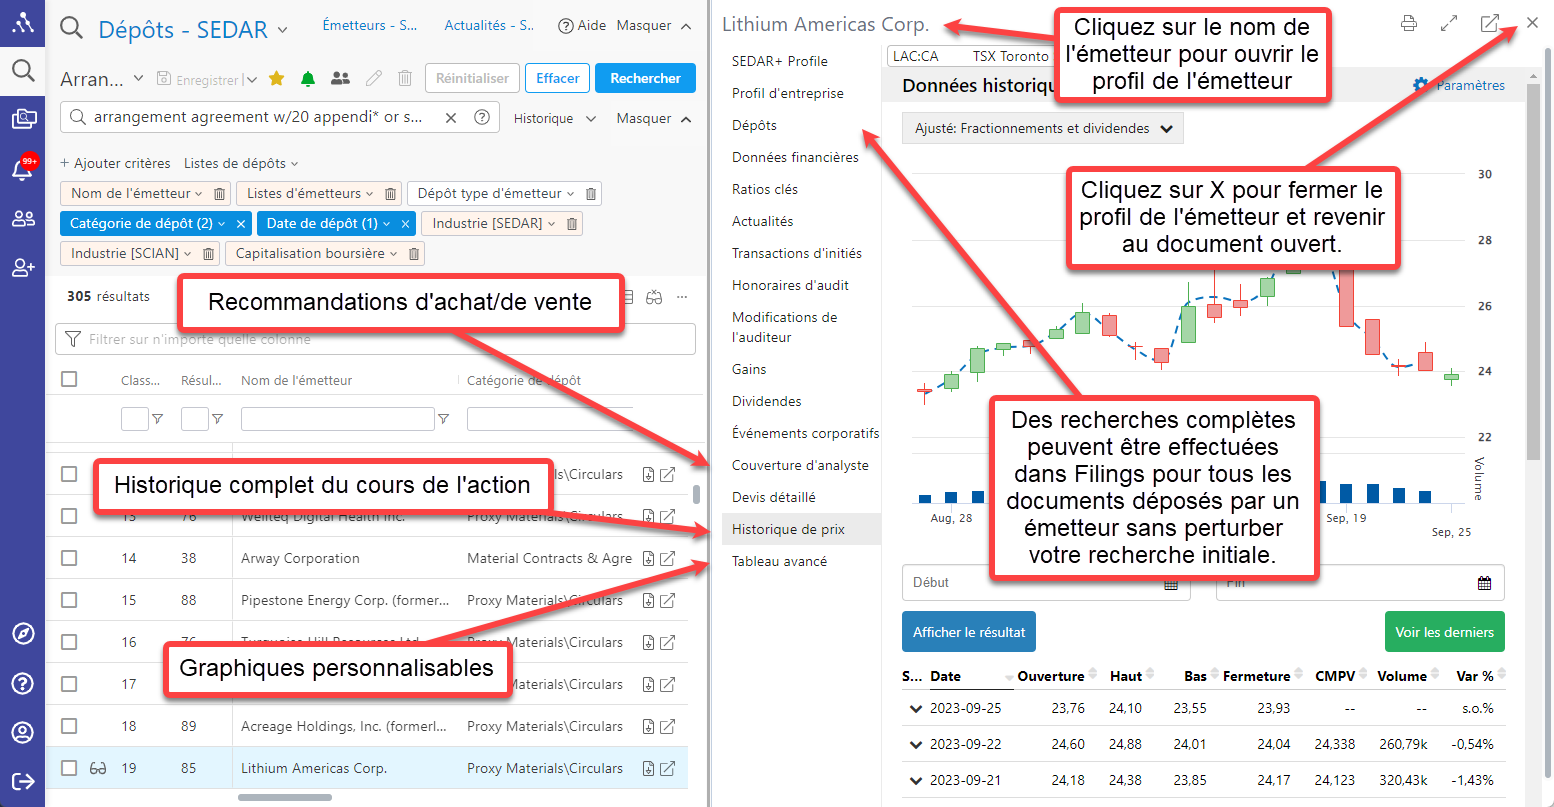Open Profil d'entreprise in the issuer menu
1554x807 pixels.
tap(788, 93)
